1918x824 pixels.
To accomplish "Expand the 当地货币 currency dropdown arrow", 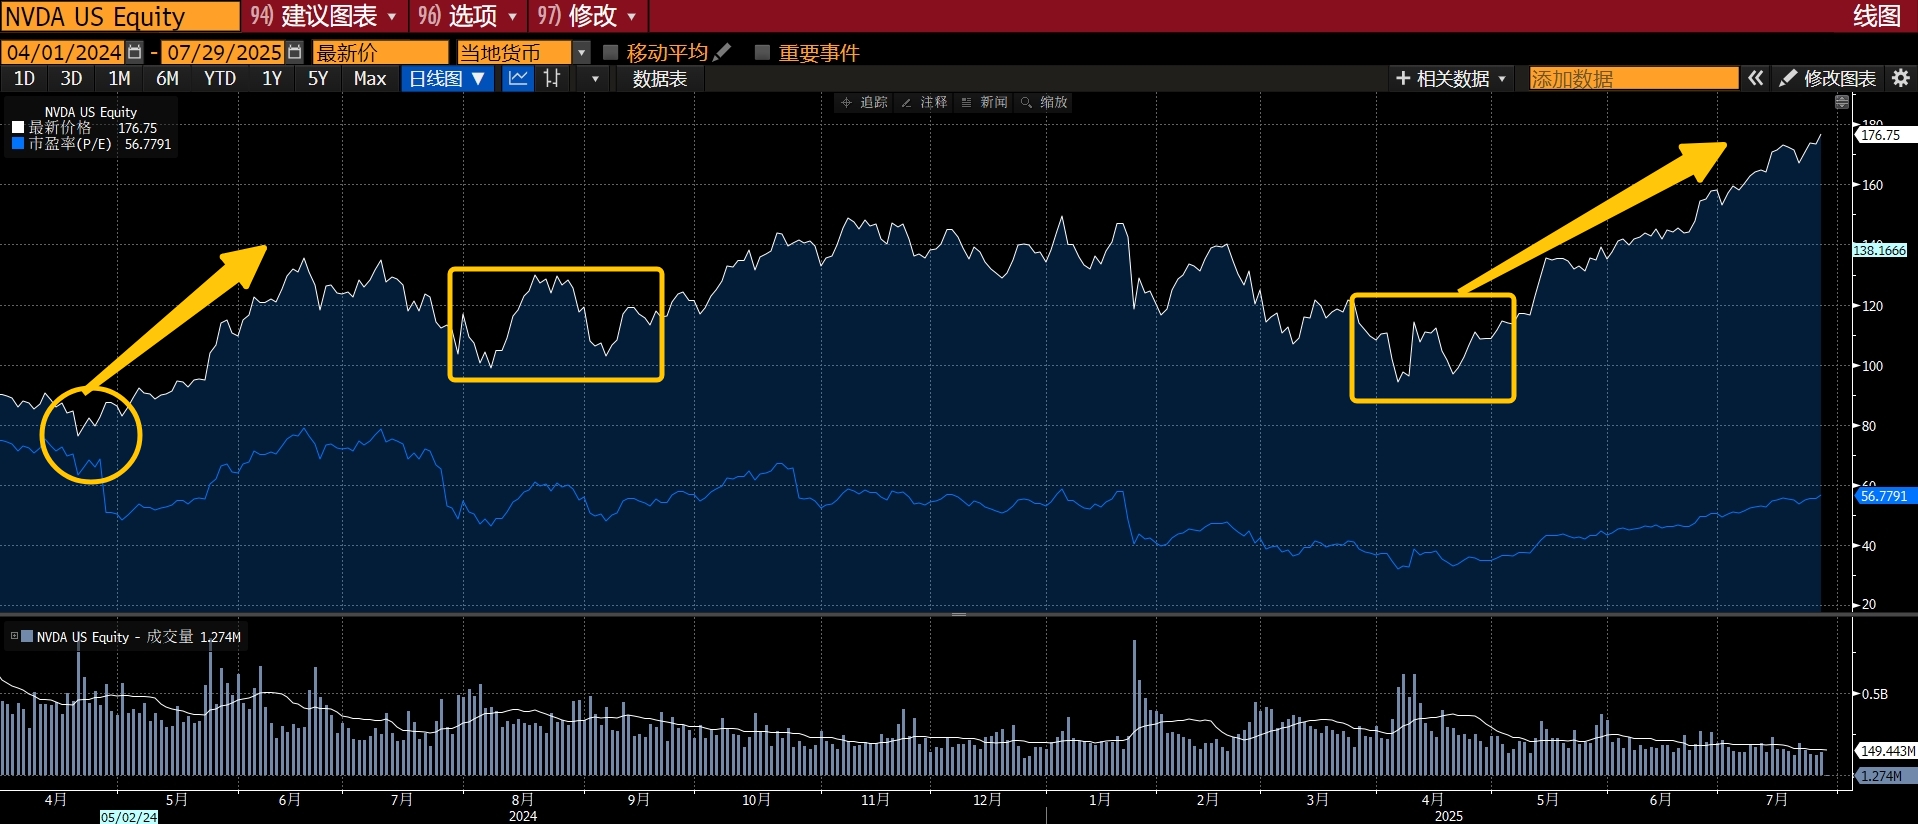I will click(581, 52).
